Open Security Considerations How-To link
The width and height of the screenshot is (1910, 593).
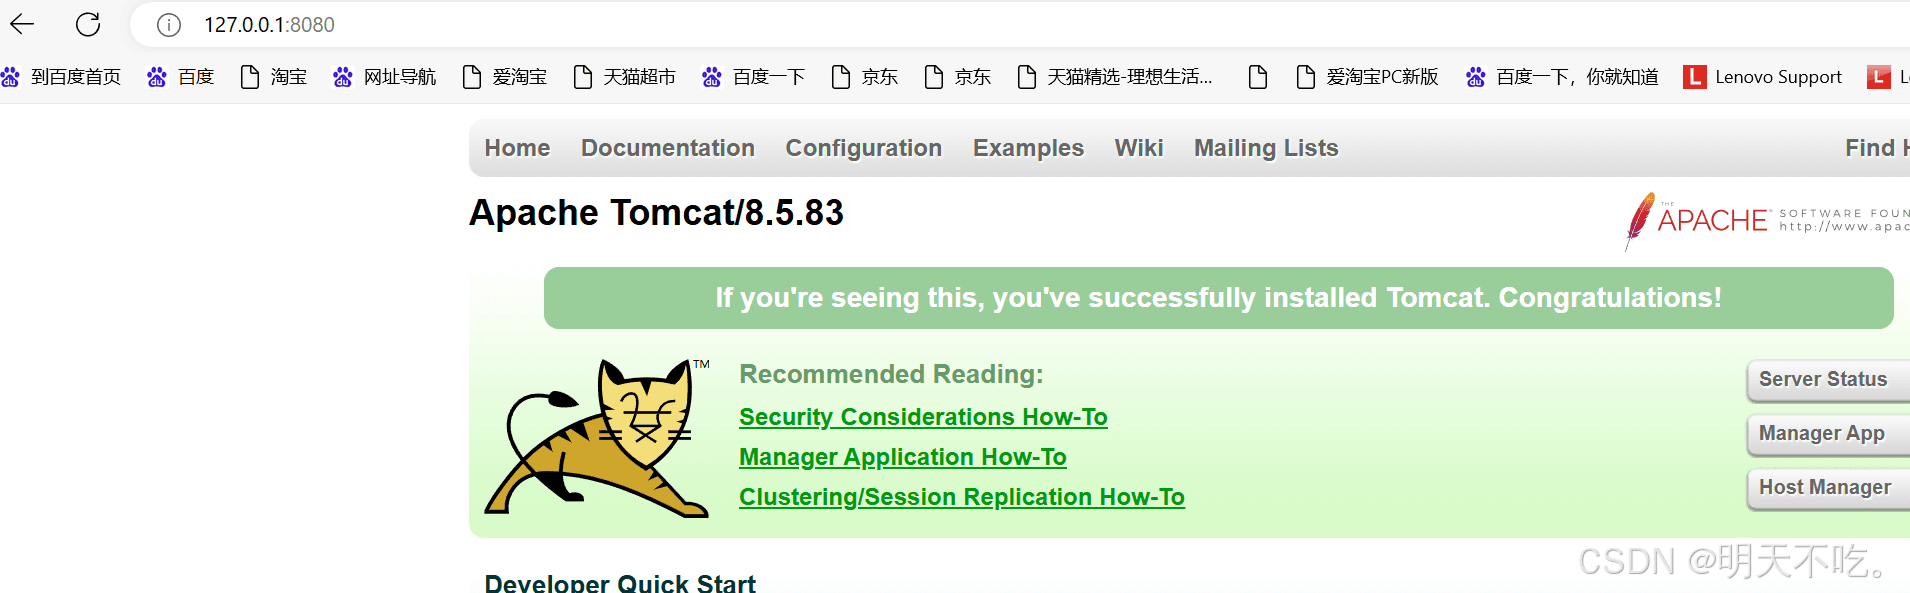pos(922,417)
